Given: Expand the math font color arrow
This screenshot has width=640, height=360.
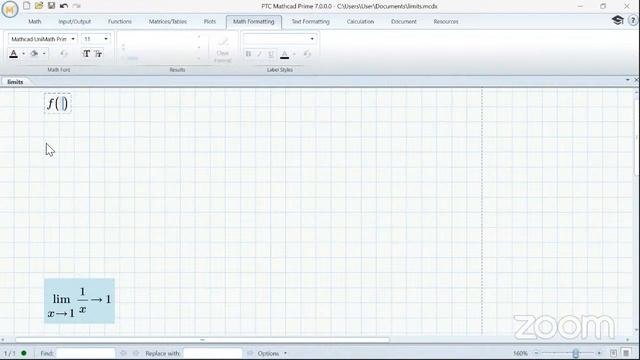Looking at the screenshot, I should (x=24, y=54).
